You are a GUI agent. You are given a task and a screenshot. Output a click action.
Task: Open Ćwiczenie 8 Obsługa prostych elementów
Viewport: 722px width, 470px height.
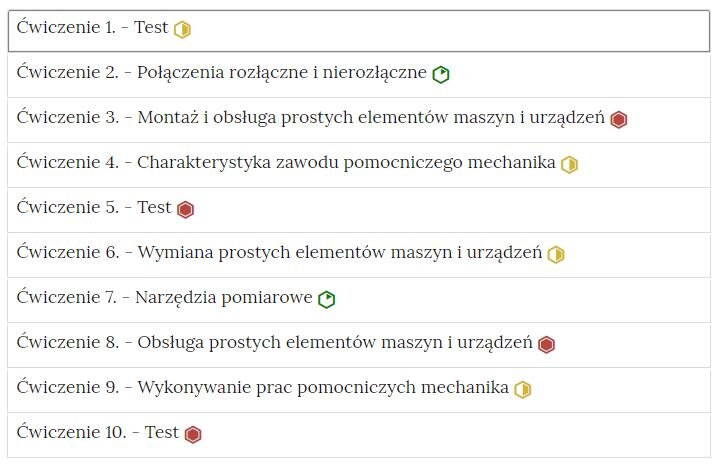[359, 345]
